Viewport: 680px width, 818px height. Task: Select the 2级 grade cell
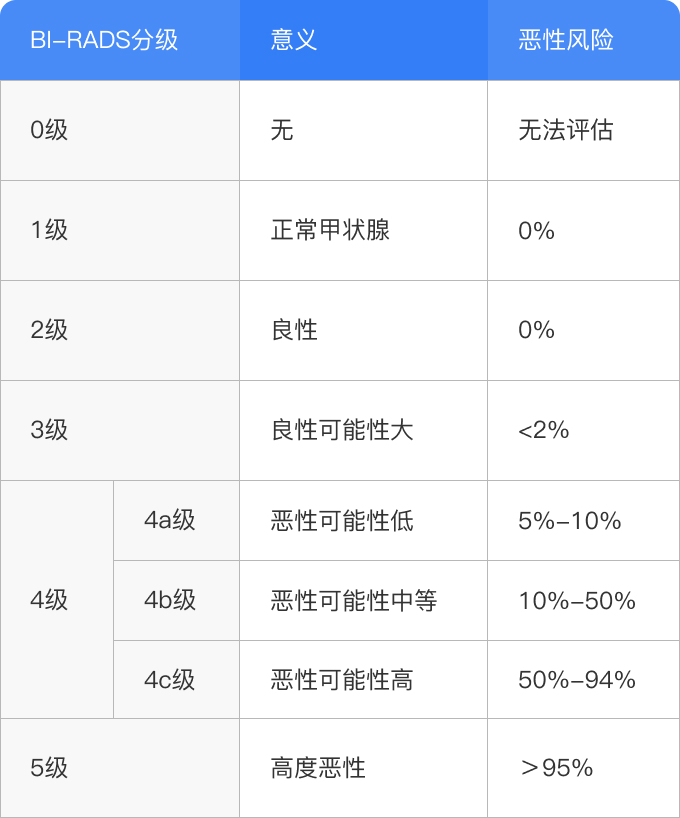click(50, 330)
